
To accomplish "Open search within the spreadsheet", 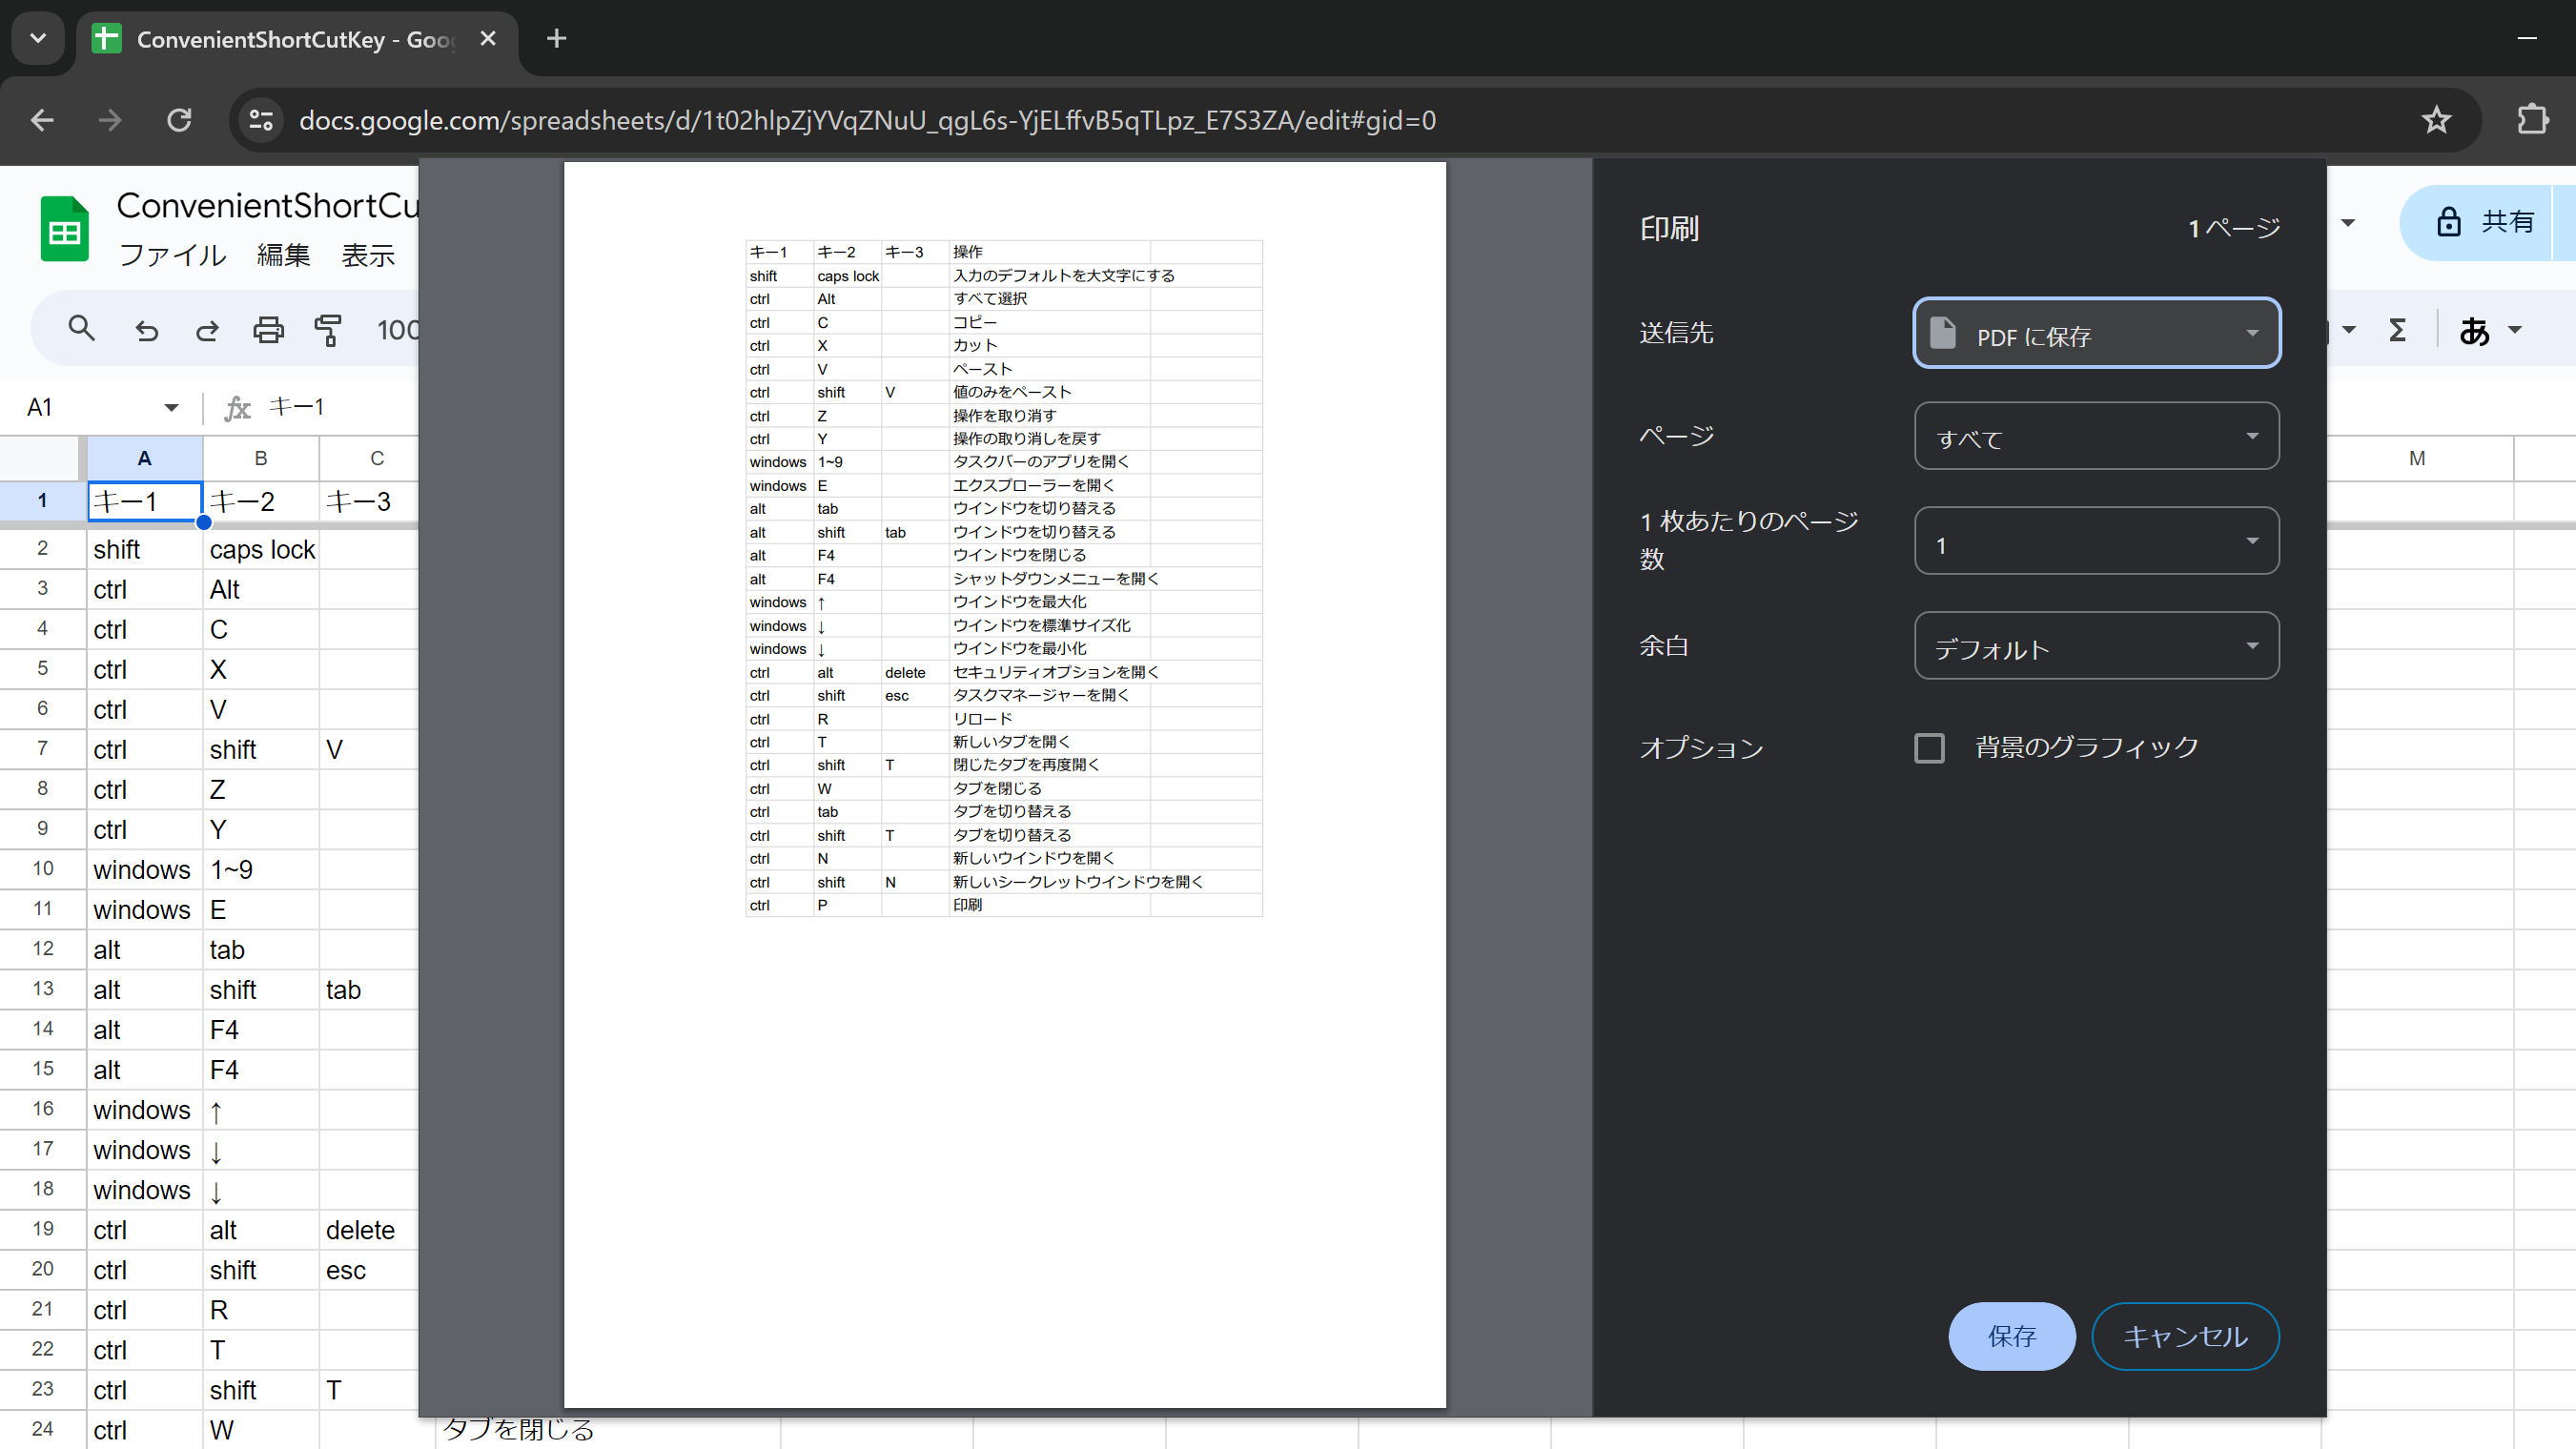I will pos(82,328).
